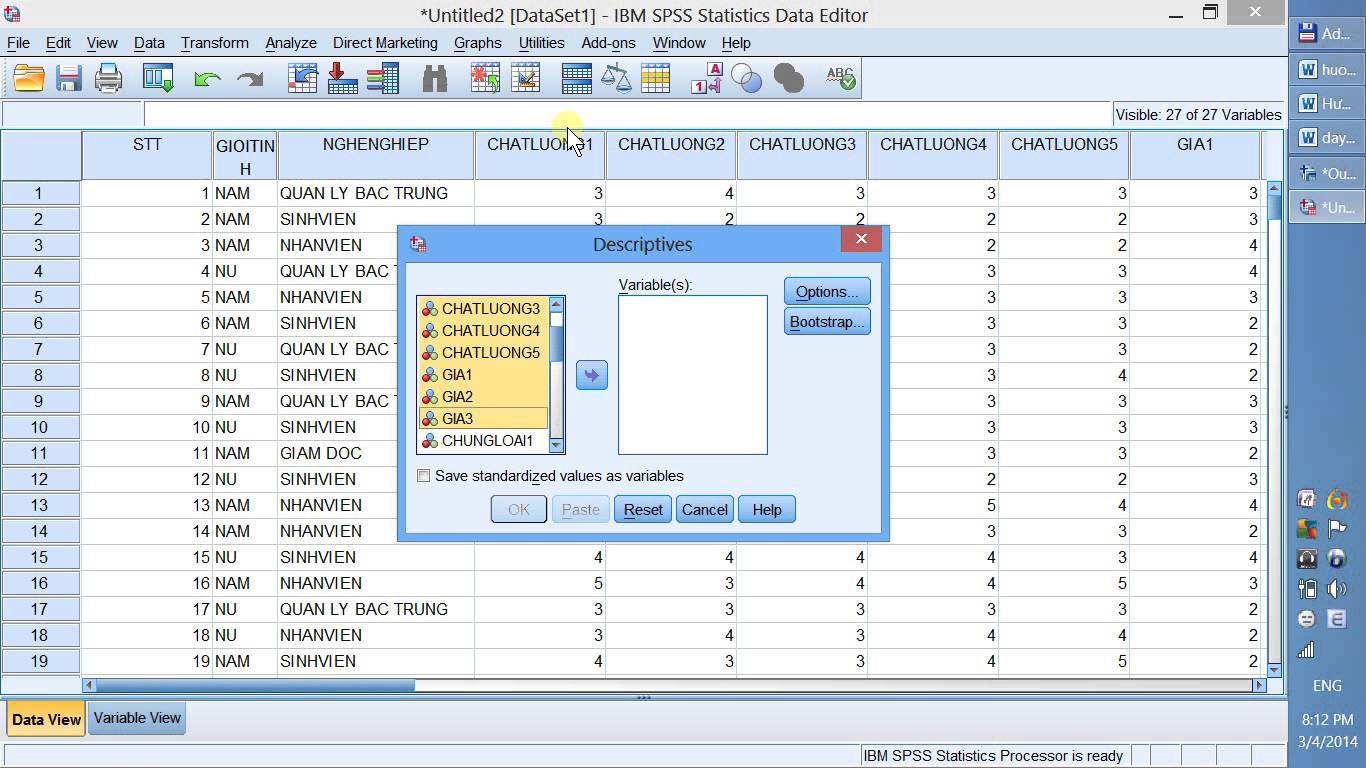The width and height of the screenshot is (1366, 768).
Task: Click inside the Variable(s) target box
Action: coord(693,375)
